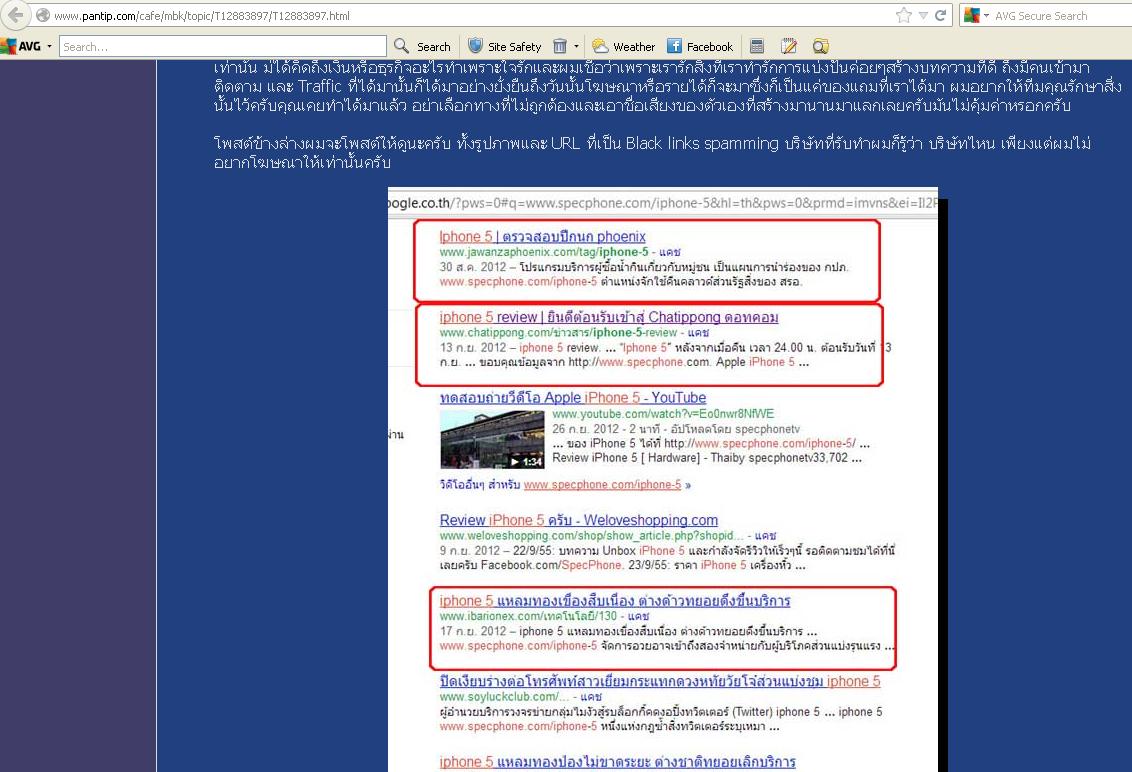Click the AVG trash can icon
This screenshot has height=772, width=1132.
click(560, 46)
